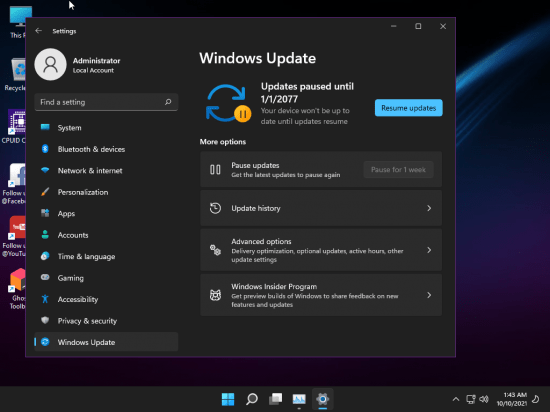Show hidden tray icons chevron
This screenshot has width=550, height=412.
pos(456,399)
